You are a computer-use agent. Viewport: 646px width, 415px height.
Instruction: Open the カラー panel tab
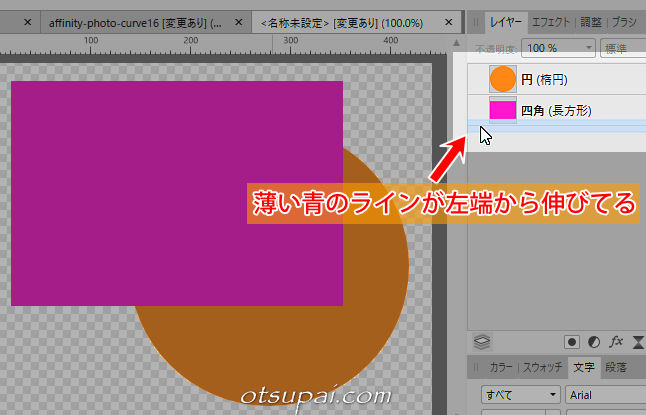tap(501, 367)
